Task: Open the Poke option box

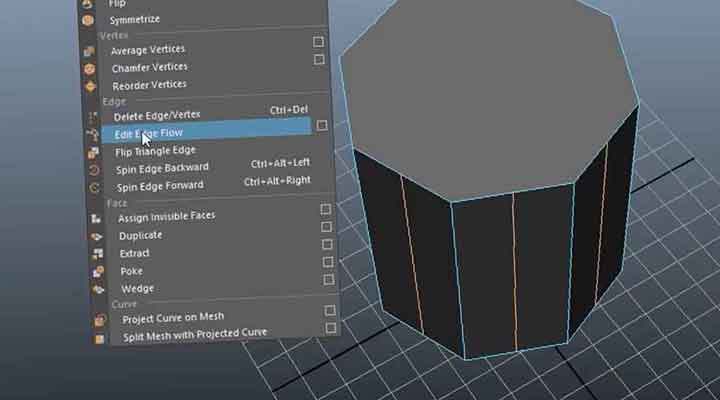Action: [x=328, y=262]
